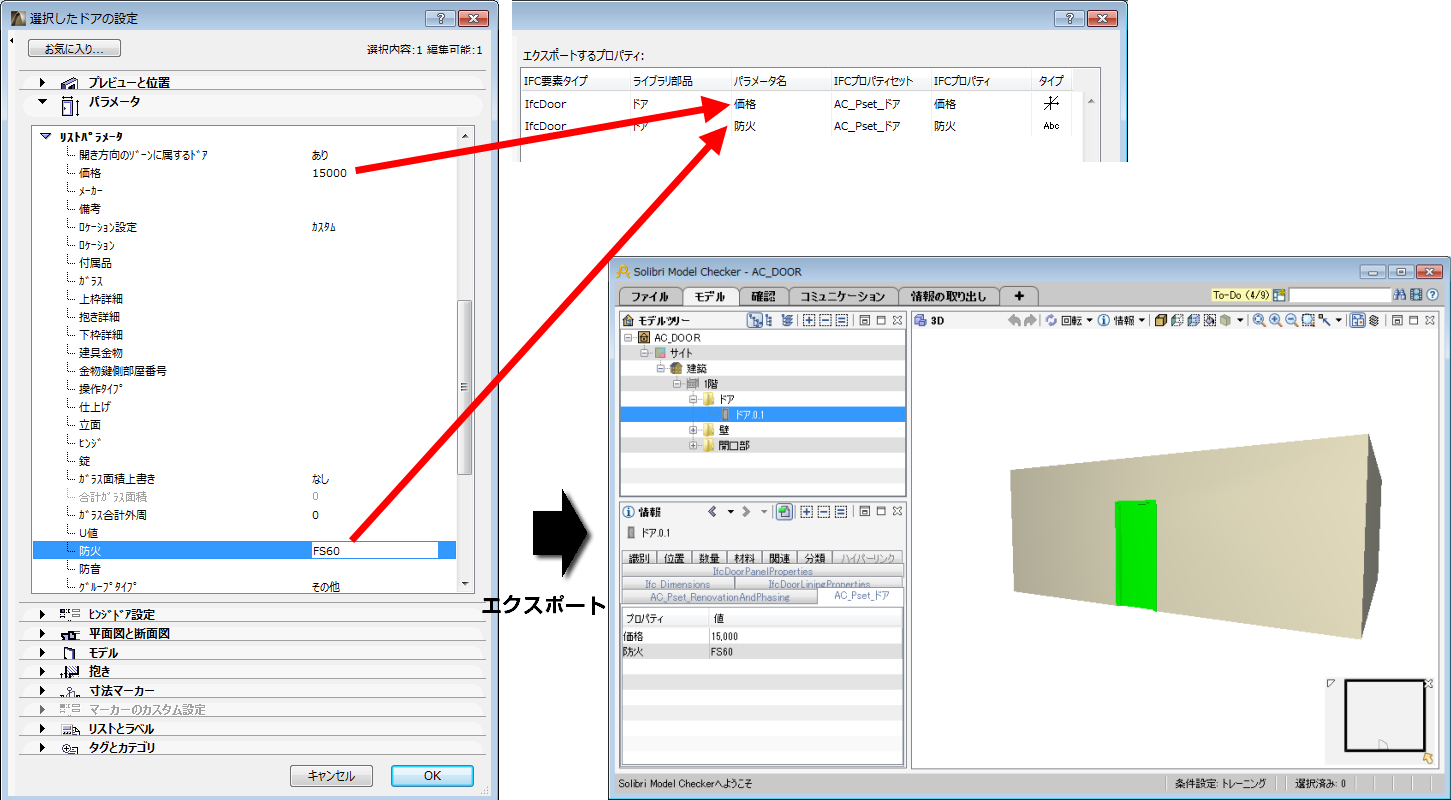Viewport: 1451px width, 800px height.
Task: Click OK in the door settings dialog
Action: pyautogui.click(x=432, y=775)
